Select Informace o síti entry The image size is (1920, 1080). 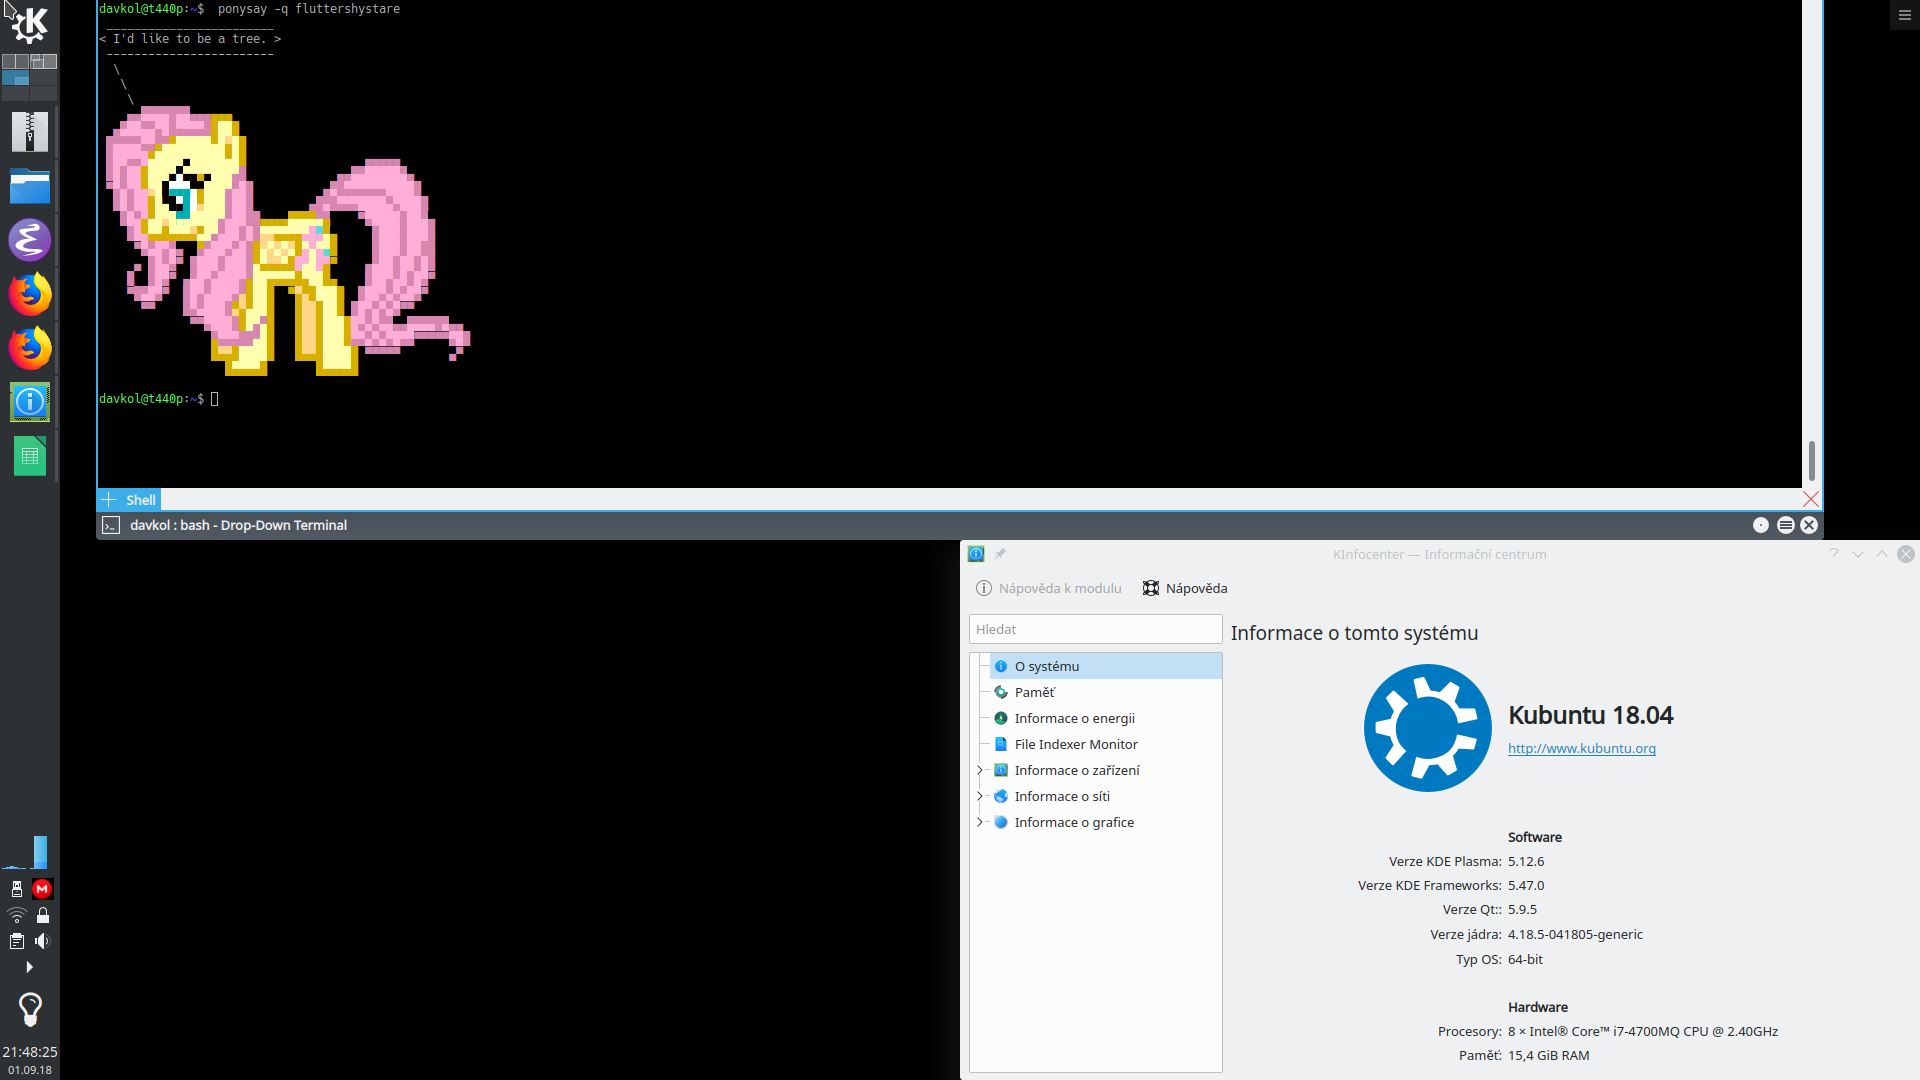[x=1106, y=796]
